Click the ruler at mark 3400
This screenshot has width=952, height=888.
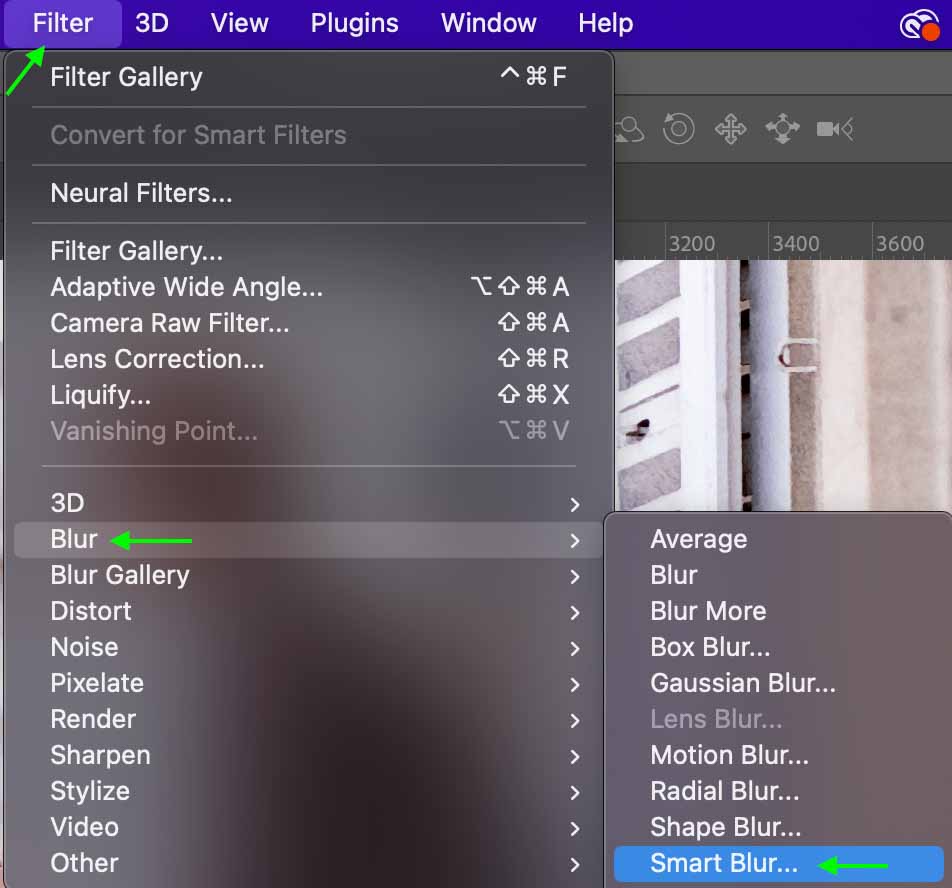click(795, 243)
